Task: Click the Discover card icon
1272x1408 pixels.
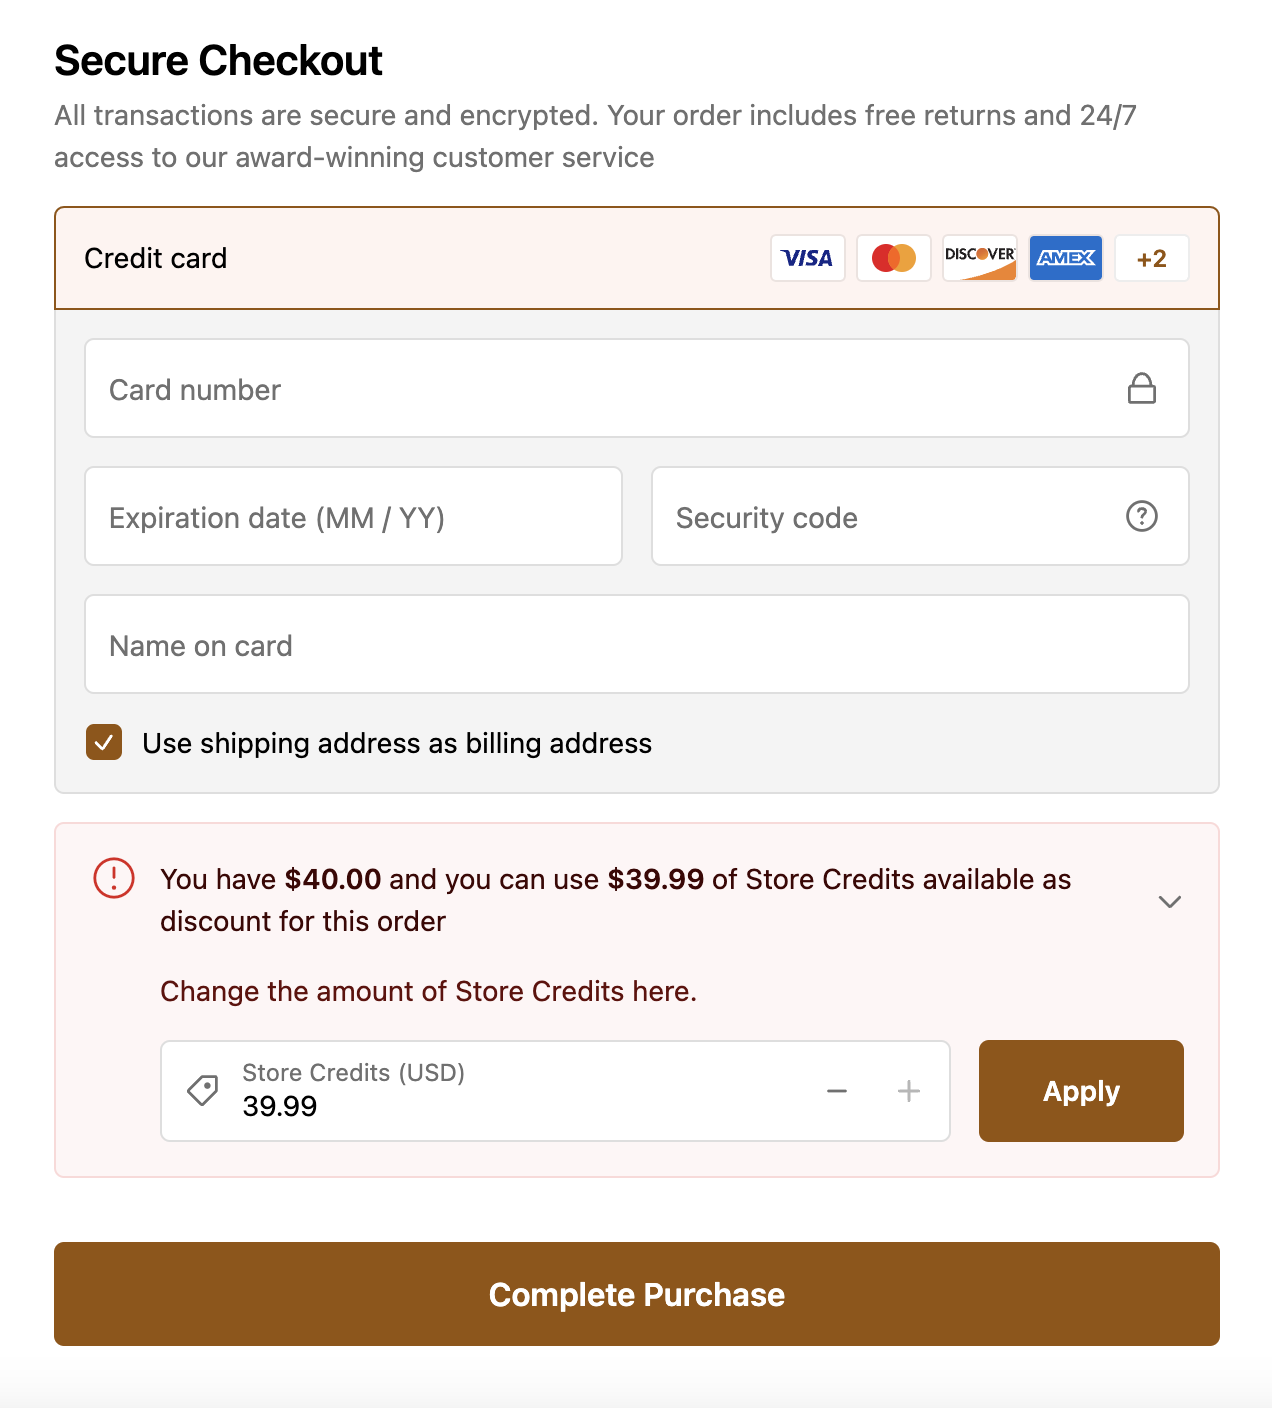Action: pos(979,257)
